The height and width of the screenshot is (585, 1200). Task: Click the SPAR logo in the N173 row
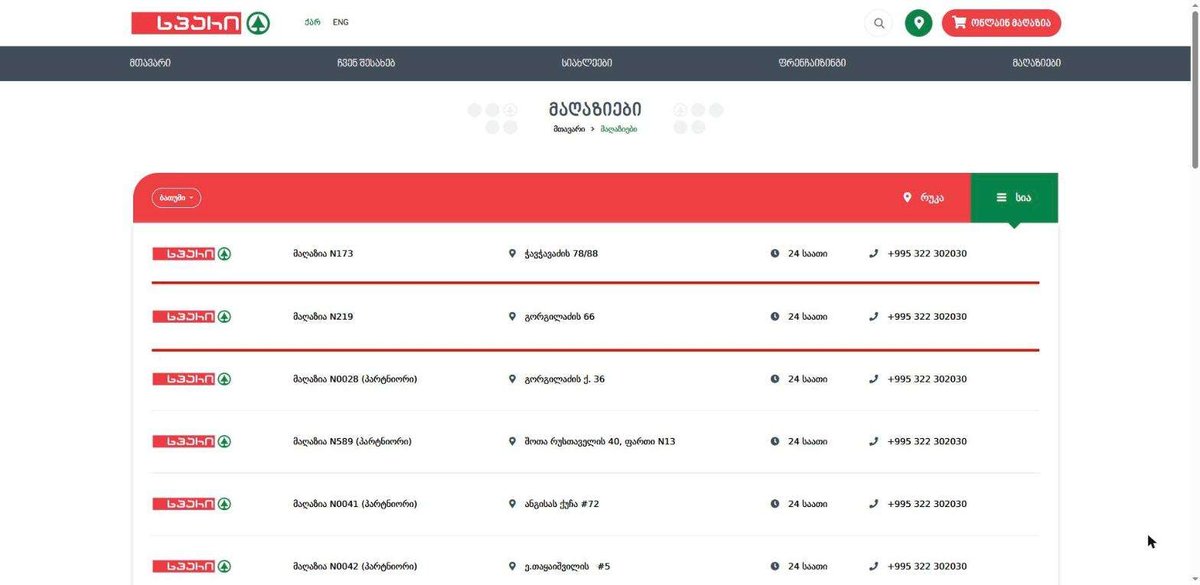192,254
